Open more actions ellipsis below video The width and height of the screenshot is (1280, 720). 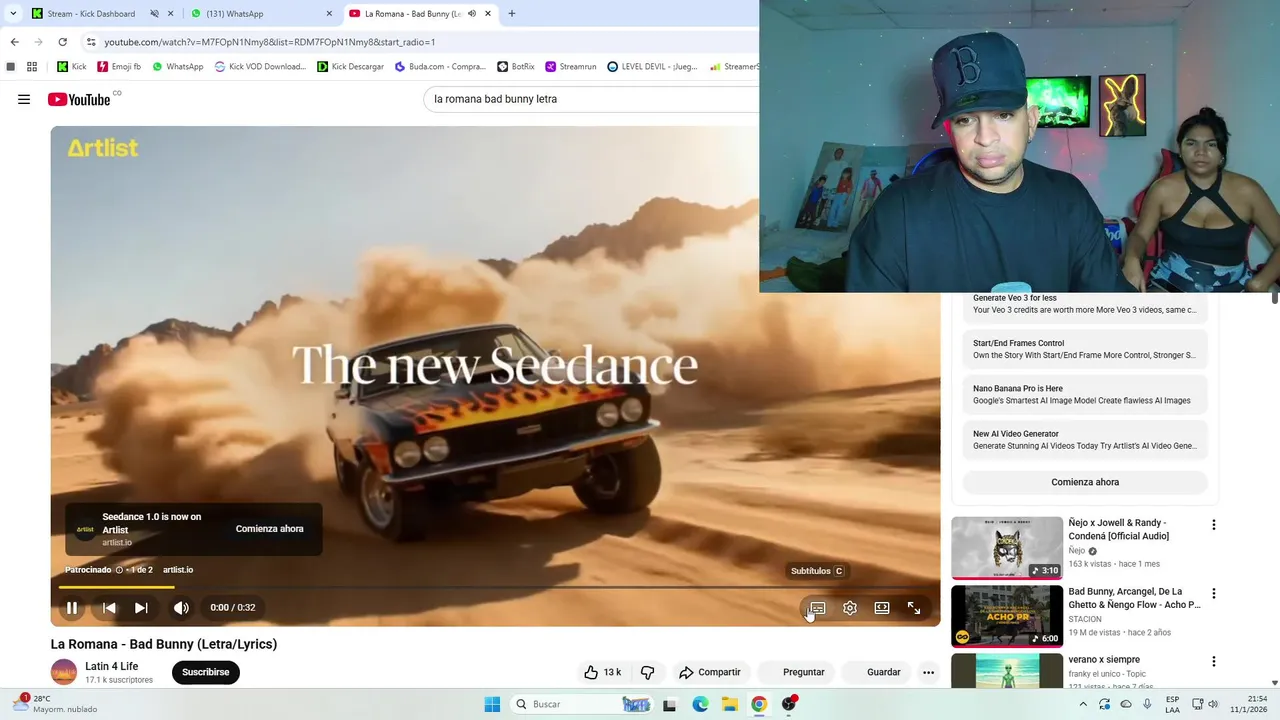click(x=928, y=672)
